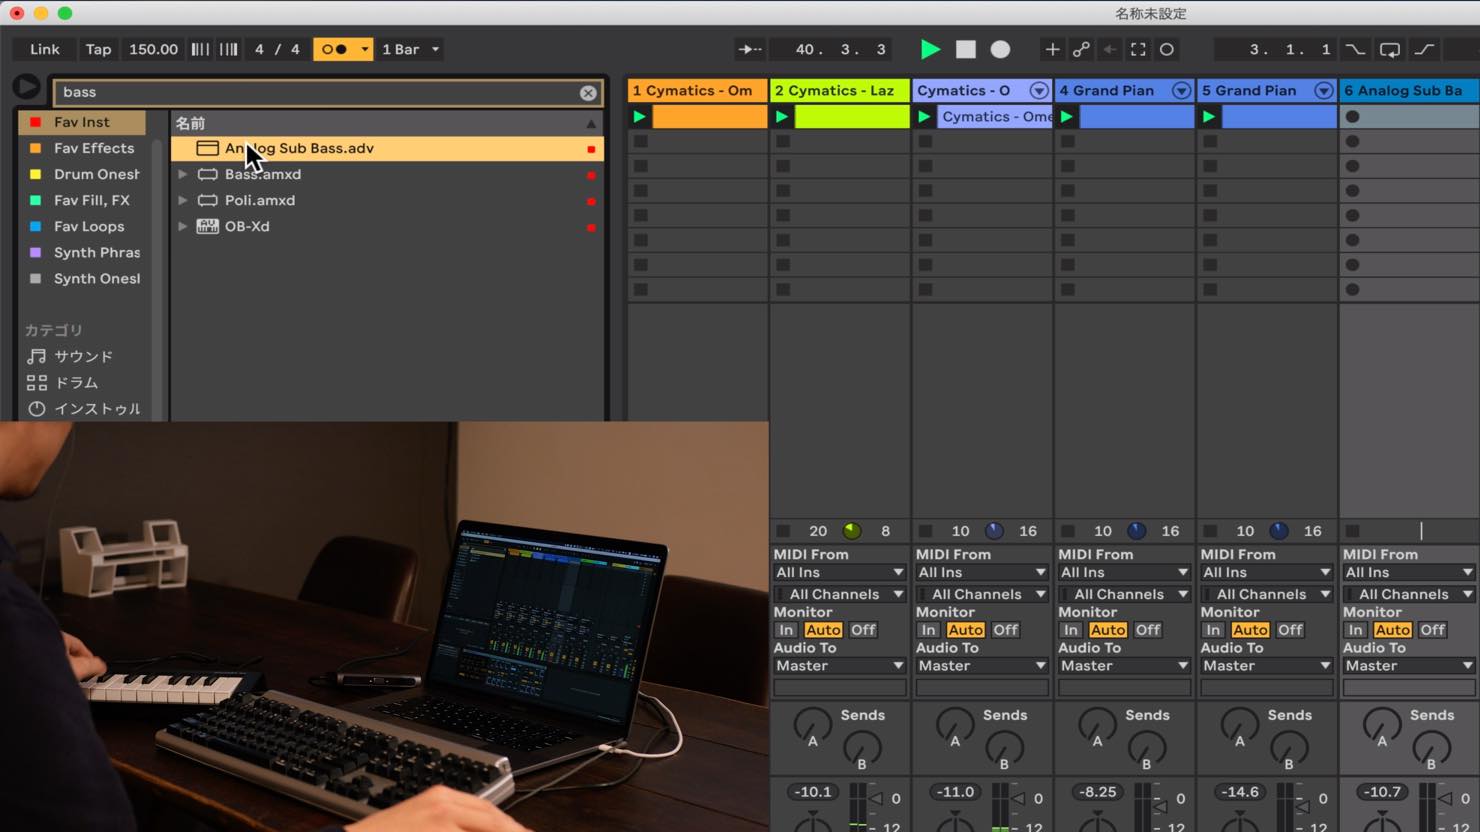Clear the bass search with X icon
Image resolution: width=1480 pixels, height=832 pixels.
588,93
